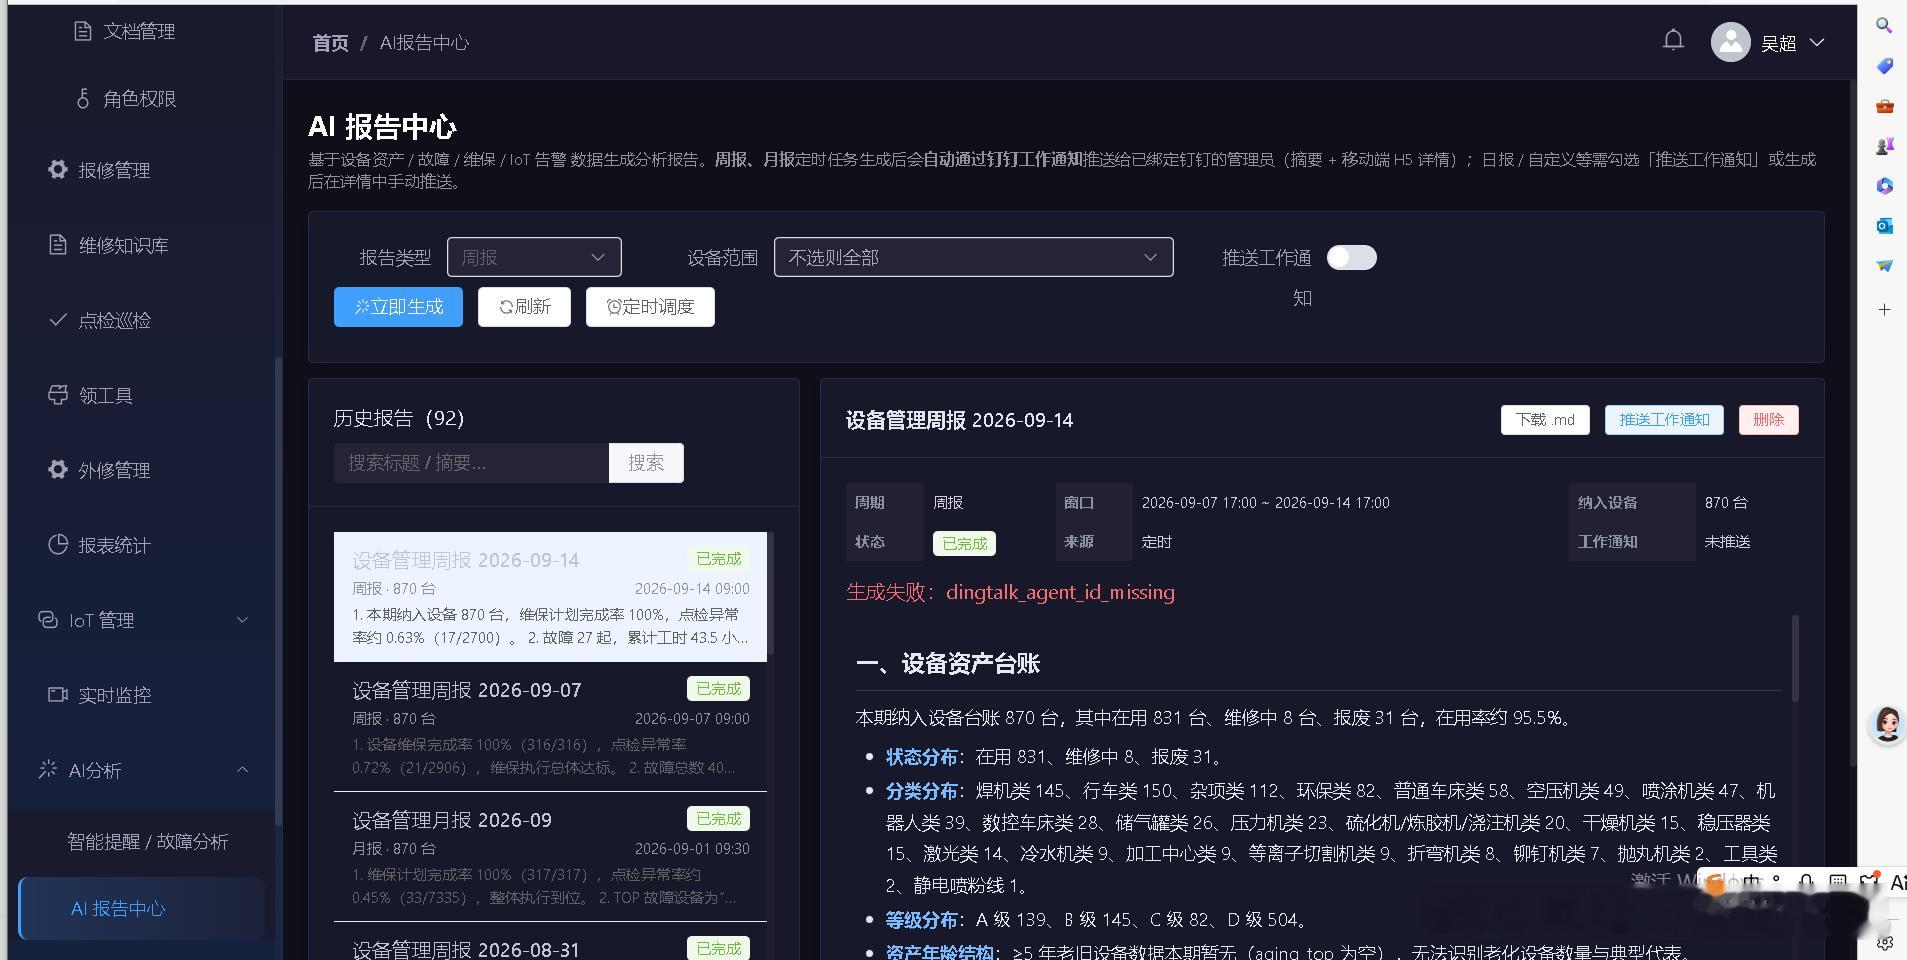The height and width of the screenshot is (960, 1907).
Task: Open 智能提醒 / 故障分析 page
Action: (147, 841)
